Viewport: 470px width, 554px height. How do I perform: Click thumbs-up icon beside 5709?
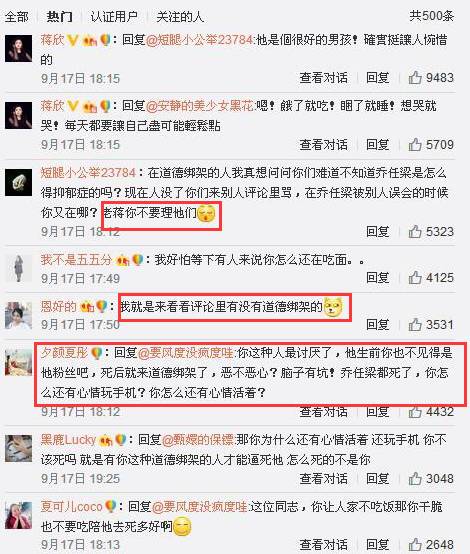pos(415,144)
